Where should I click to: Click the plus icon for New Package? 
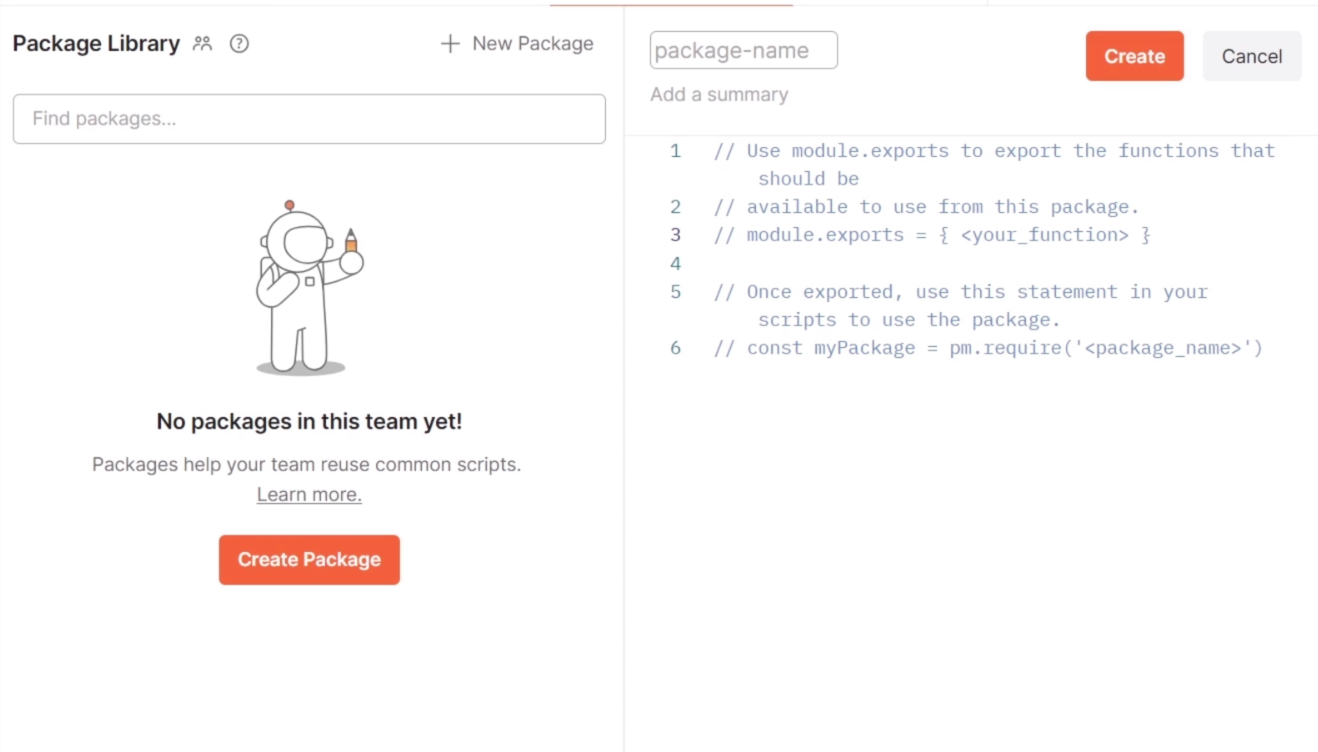pyautogui.click(x=450, y=44)
